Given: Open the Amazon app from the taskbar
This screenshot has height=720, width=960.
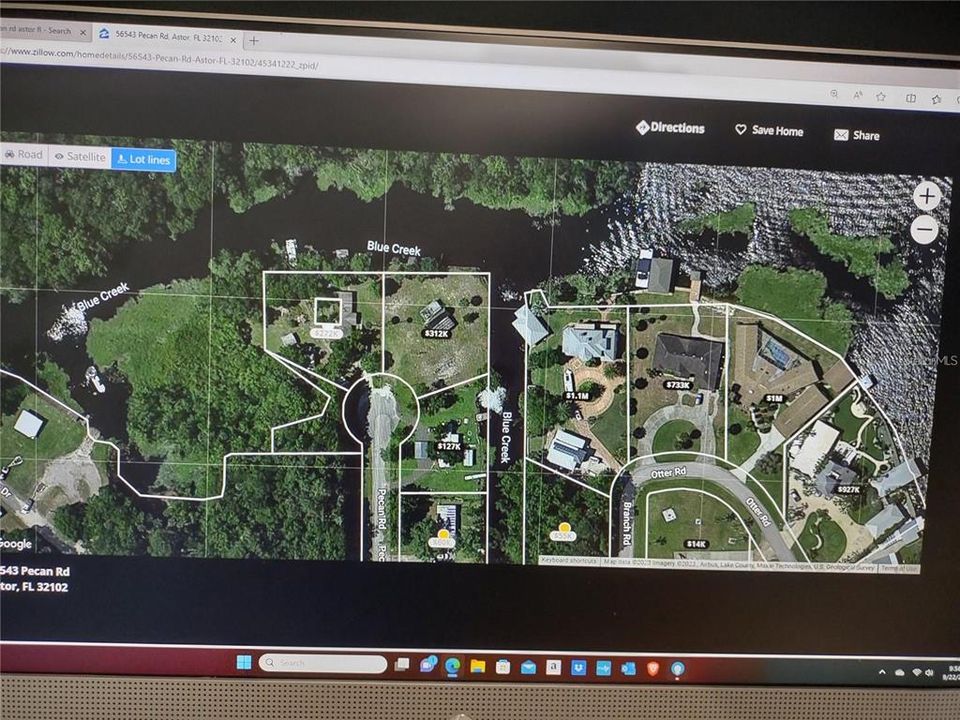Looking at the screenshot, I should (x=553, y=665).
